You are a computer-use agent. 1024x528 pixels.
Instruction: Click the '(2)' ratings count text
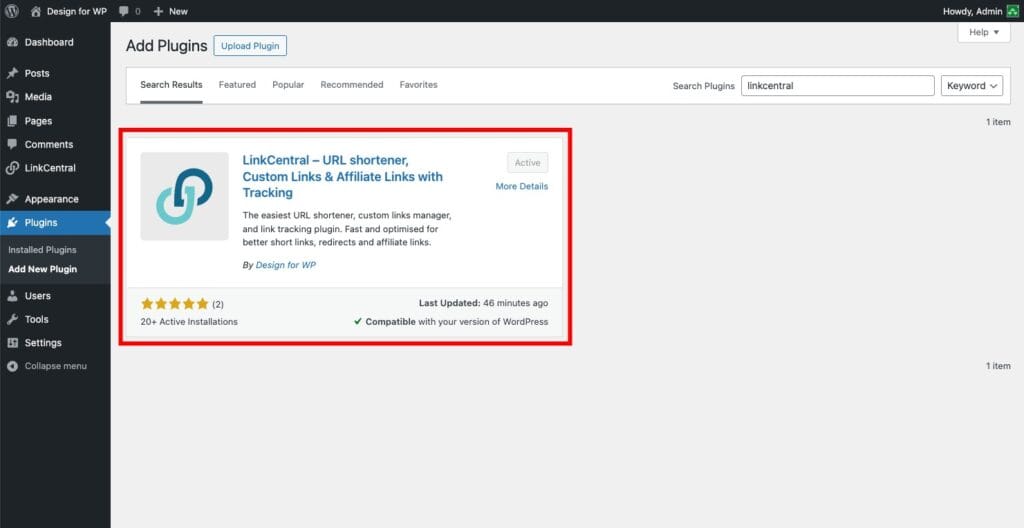[218, 305]
